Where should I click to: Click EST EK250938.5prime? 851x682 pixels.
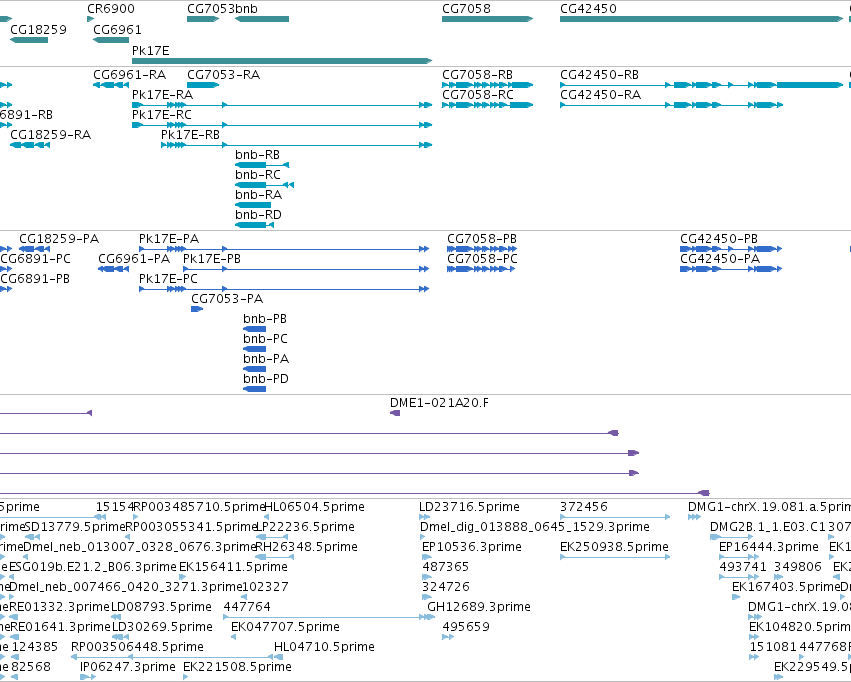pos(615,557)
